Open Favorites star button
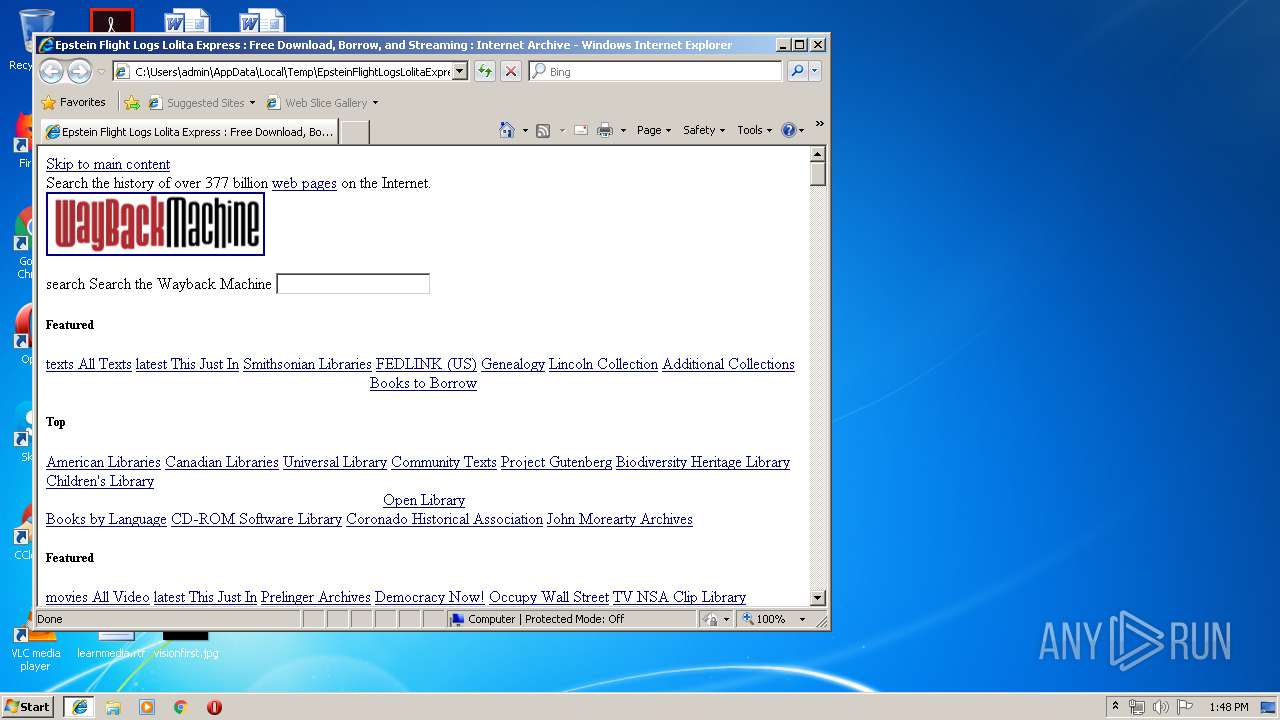The height and width of the screenshot is (720, 1280). pyautogui.click(x=73, y=102)
